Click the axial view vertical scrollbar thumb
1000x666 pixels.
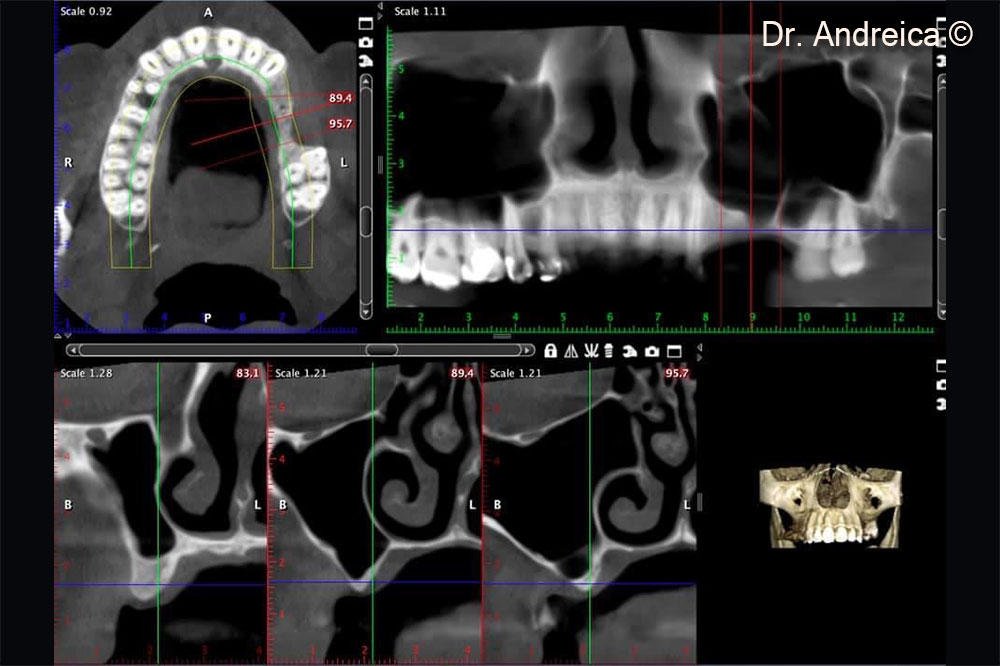click(x=366, y=221)
